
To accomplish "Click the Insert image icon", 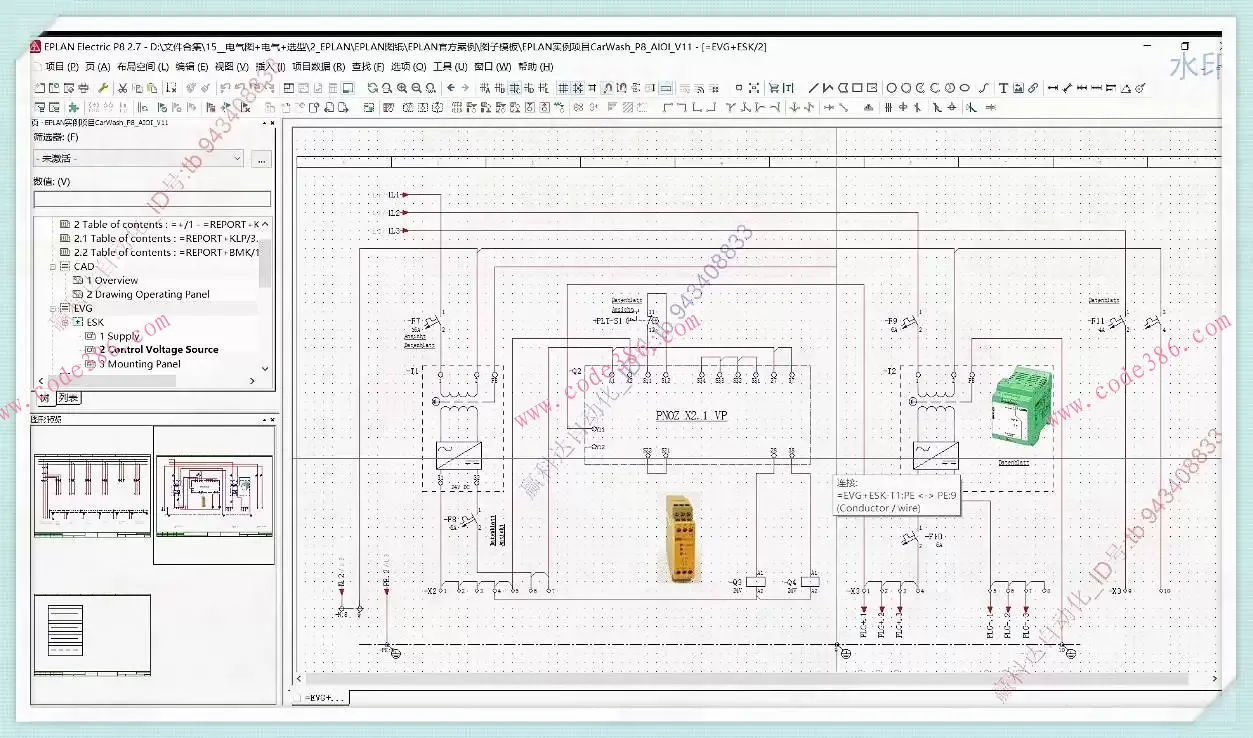I will (x=1018, y=88).
